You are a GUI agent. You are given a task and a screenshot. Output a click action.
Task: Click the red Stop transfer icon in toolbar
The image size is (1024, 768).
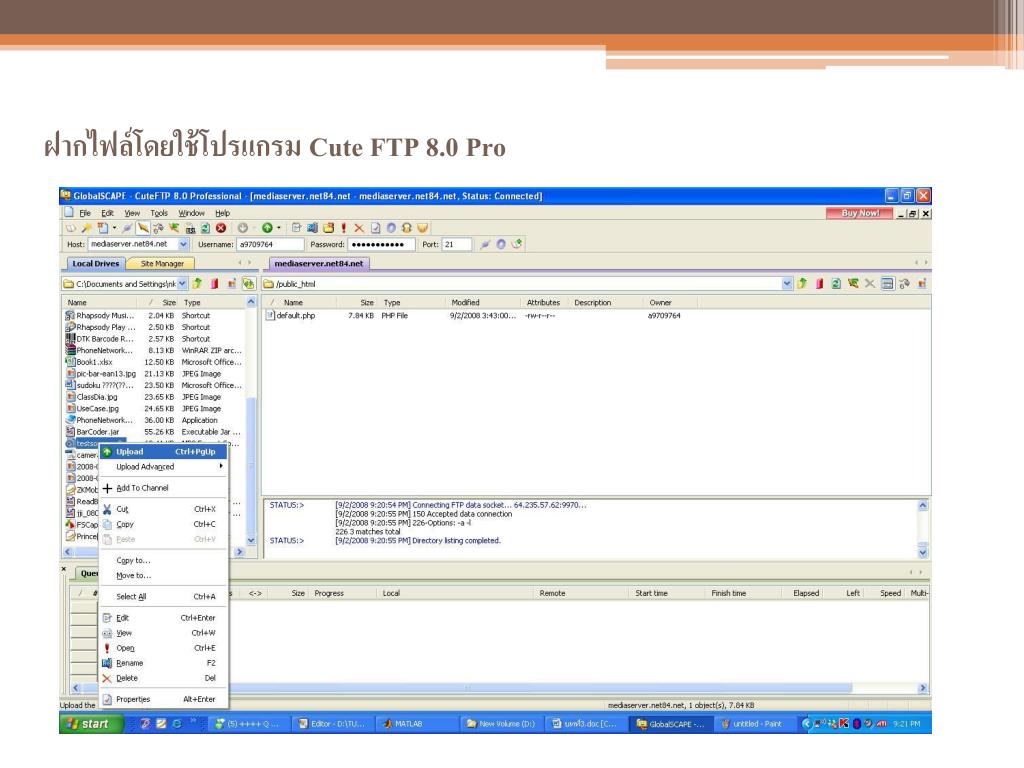pyautogui.click(x=221, y=228)
